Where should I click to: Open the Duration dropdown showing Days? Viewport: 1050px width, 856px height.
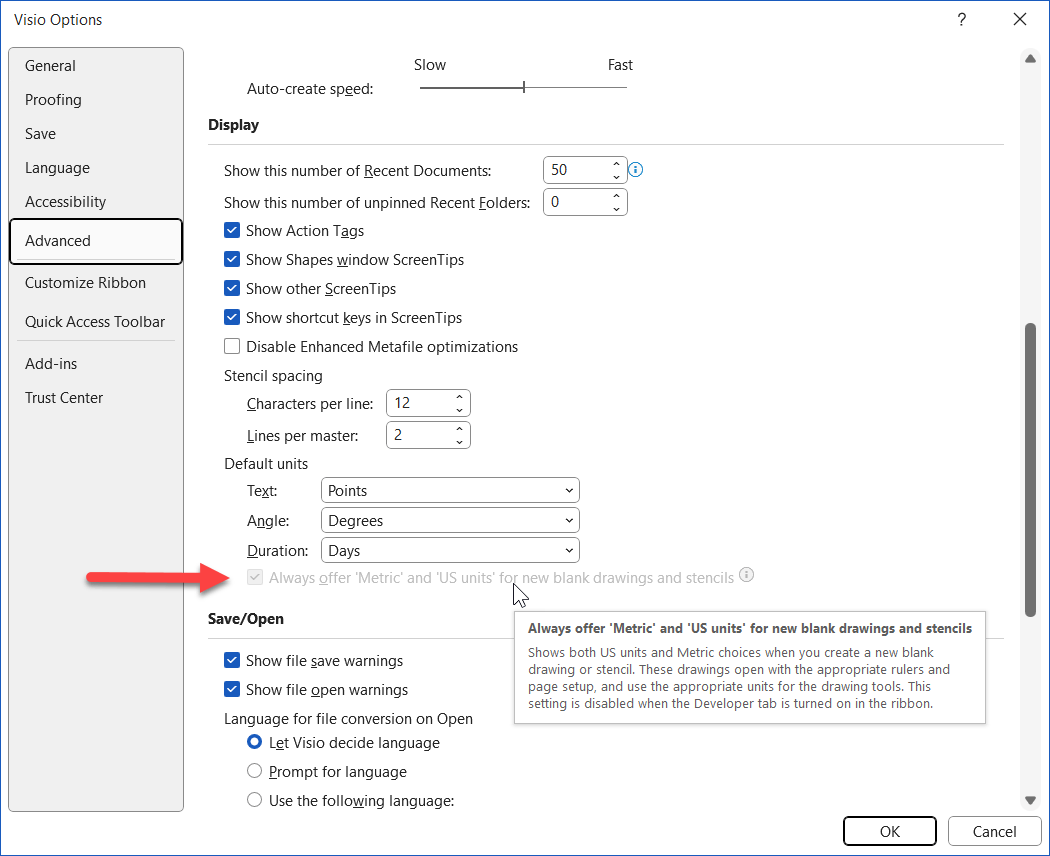coord(450,550)
